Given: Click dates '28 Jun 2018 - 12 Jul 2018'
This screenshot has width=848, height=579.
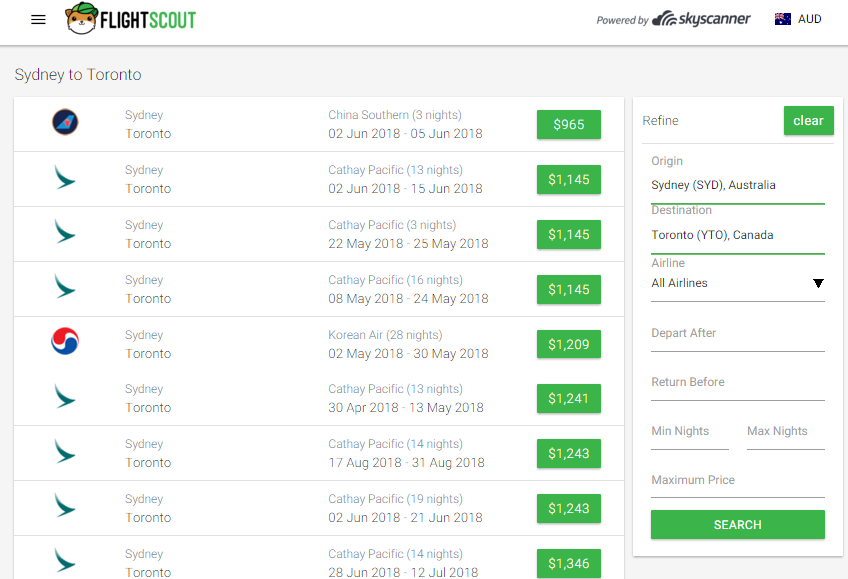Looking at the screenshot, I should [403, 572].
